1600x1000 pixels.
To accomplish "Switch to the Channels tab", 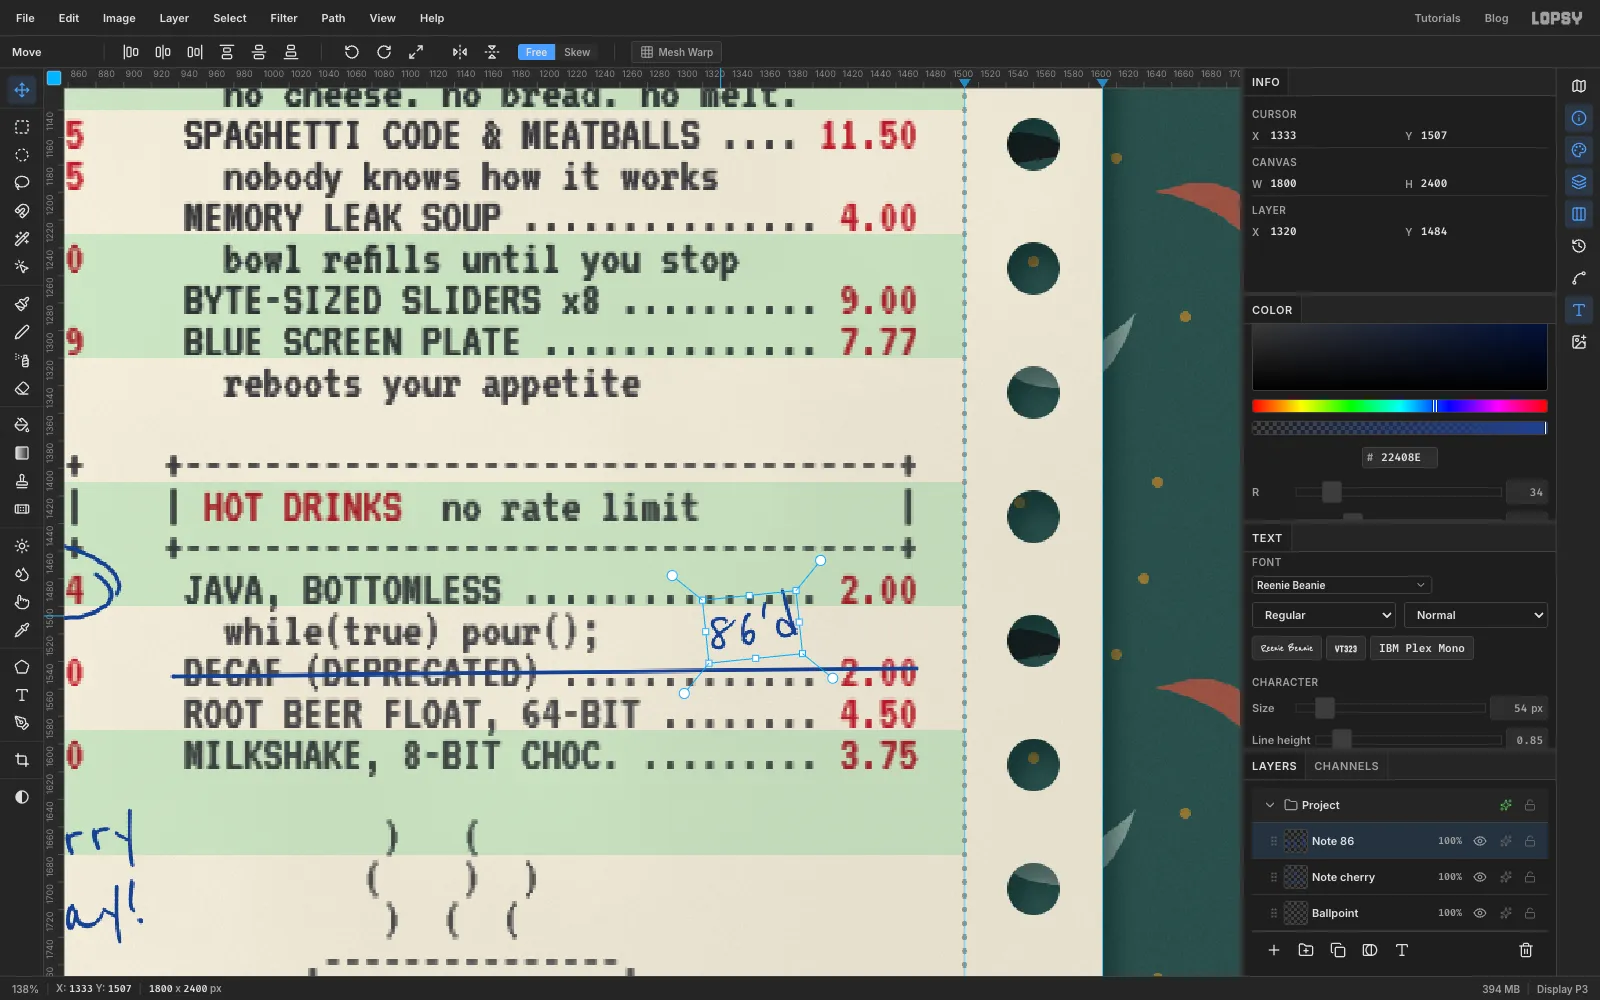I will [x=1346, y=766].
